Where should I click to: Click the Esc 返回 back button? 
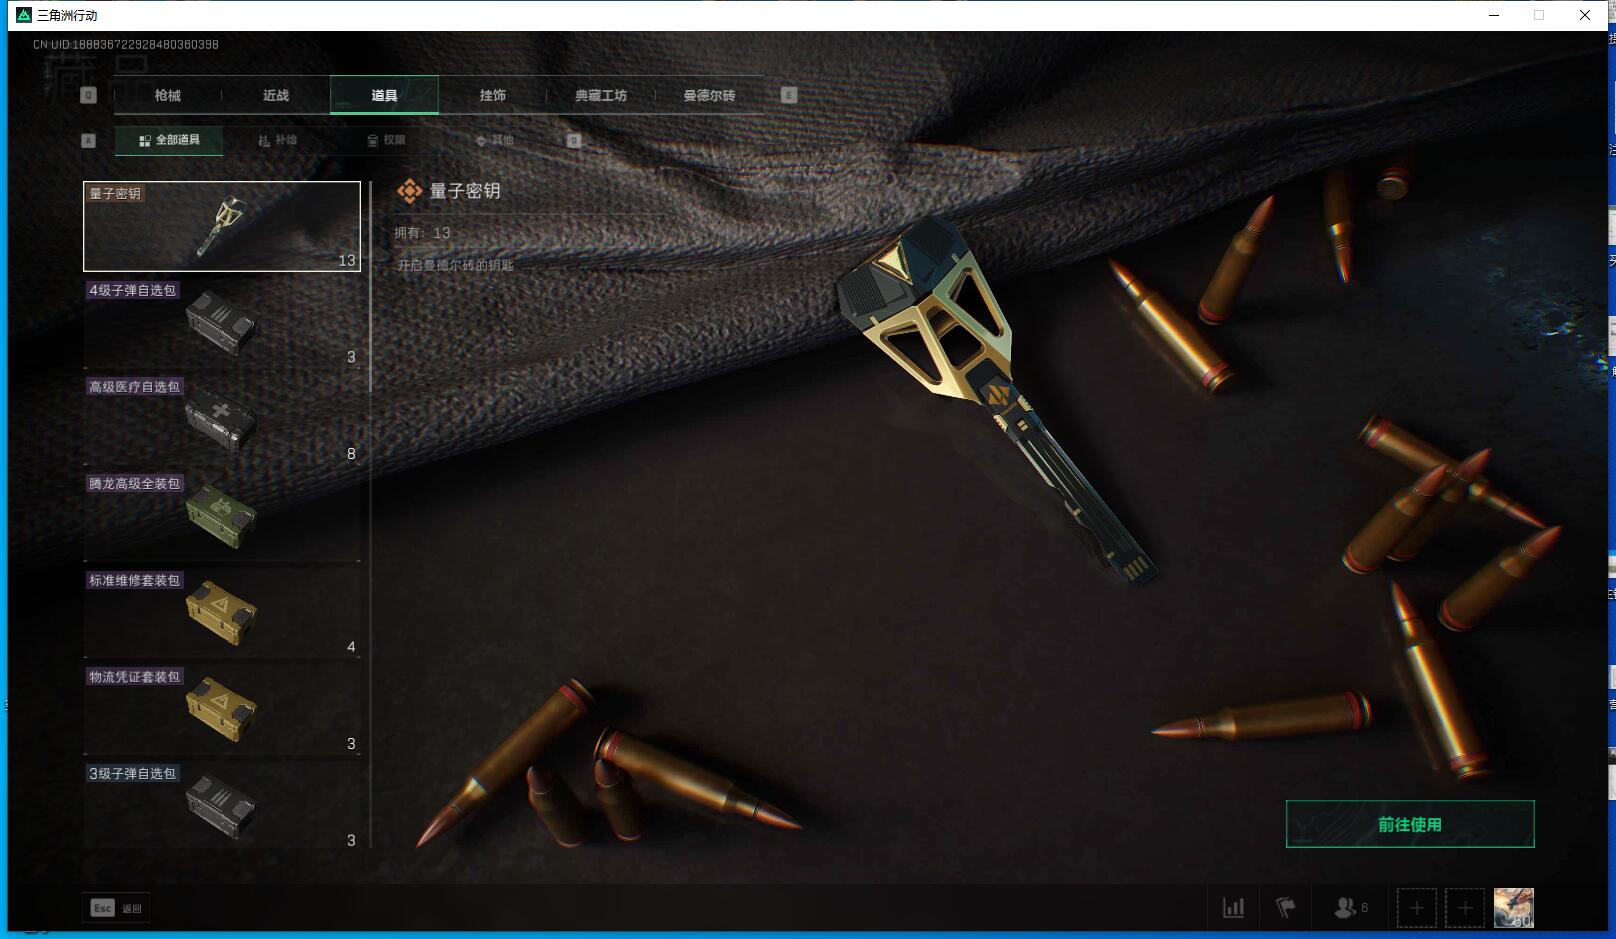(x=116, y=908)
